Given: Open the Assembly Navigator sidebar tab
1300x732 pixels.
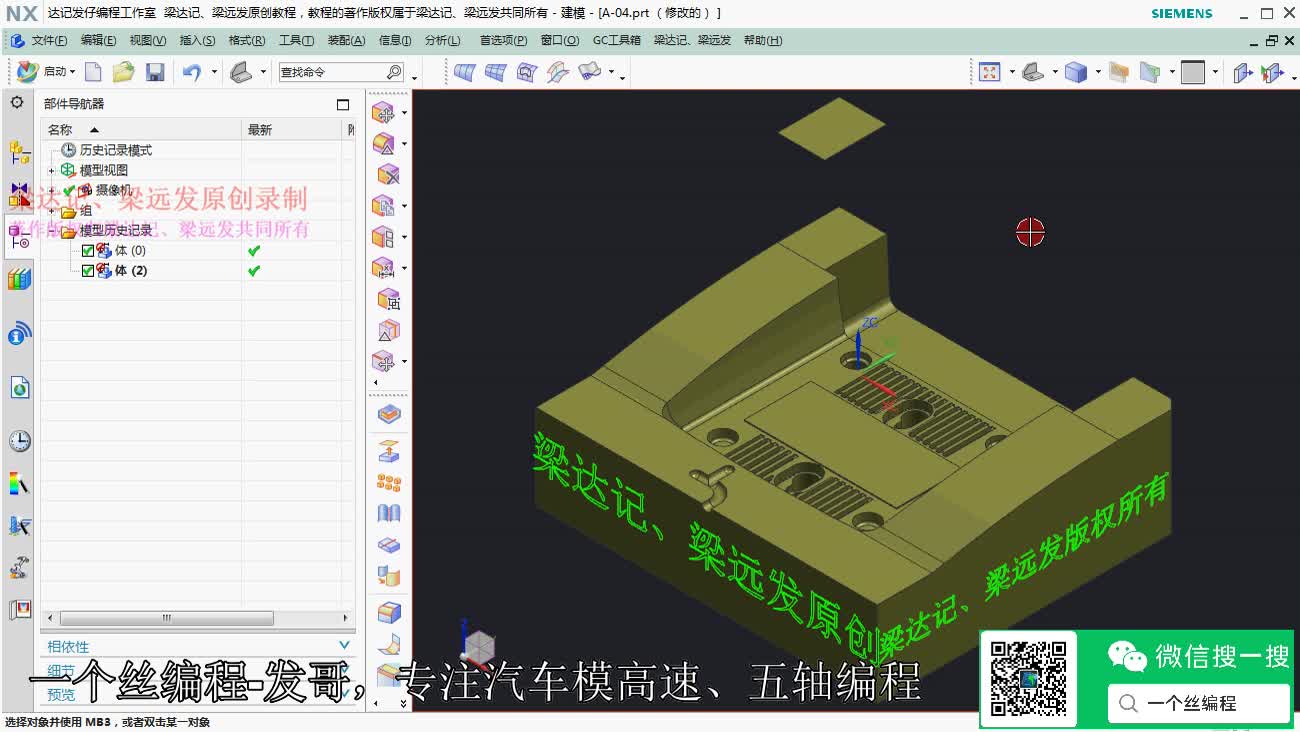Looking at the screenshot, I should coord(19,151).
